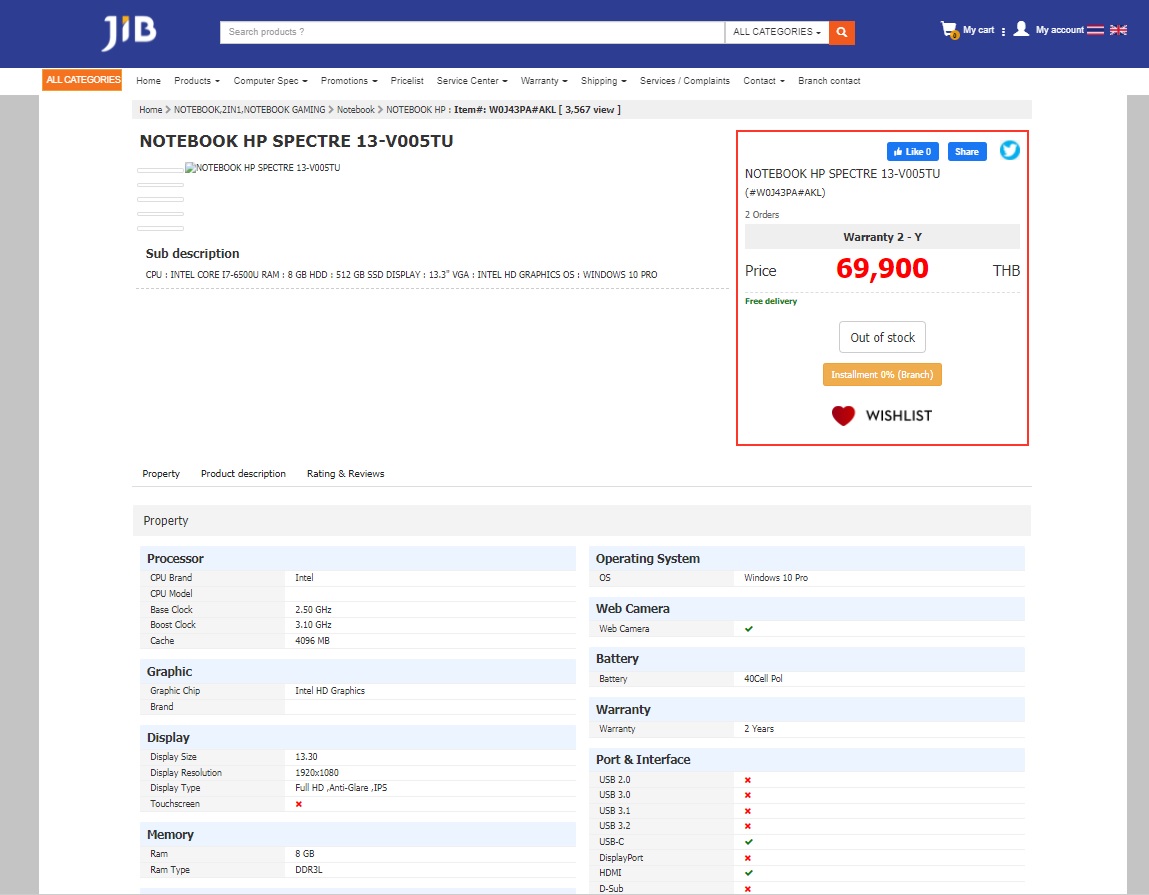The width and height of the screenshot is (1149, 895).
Task: Click the red wishlist heart icon
Action: 843,416
